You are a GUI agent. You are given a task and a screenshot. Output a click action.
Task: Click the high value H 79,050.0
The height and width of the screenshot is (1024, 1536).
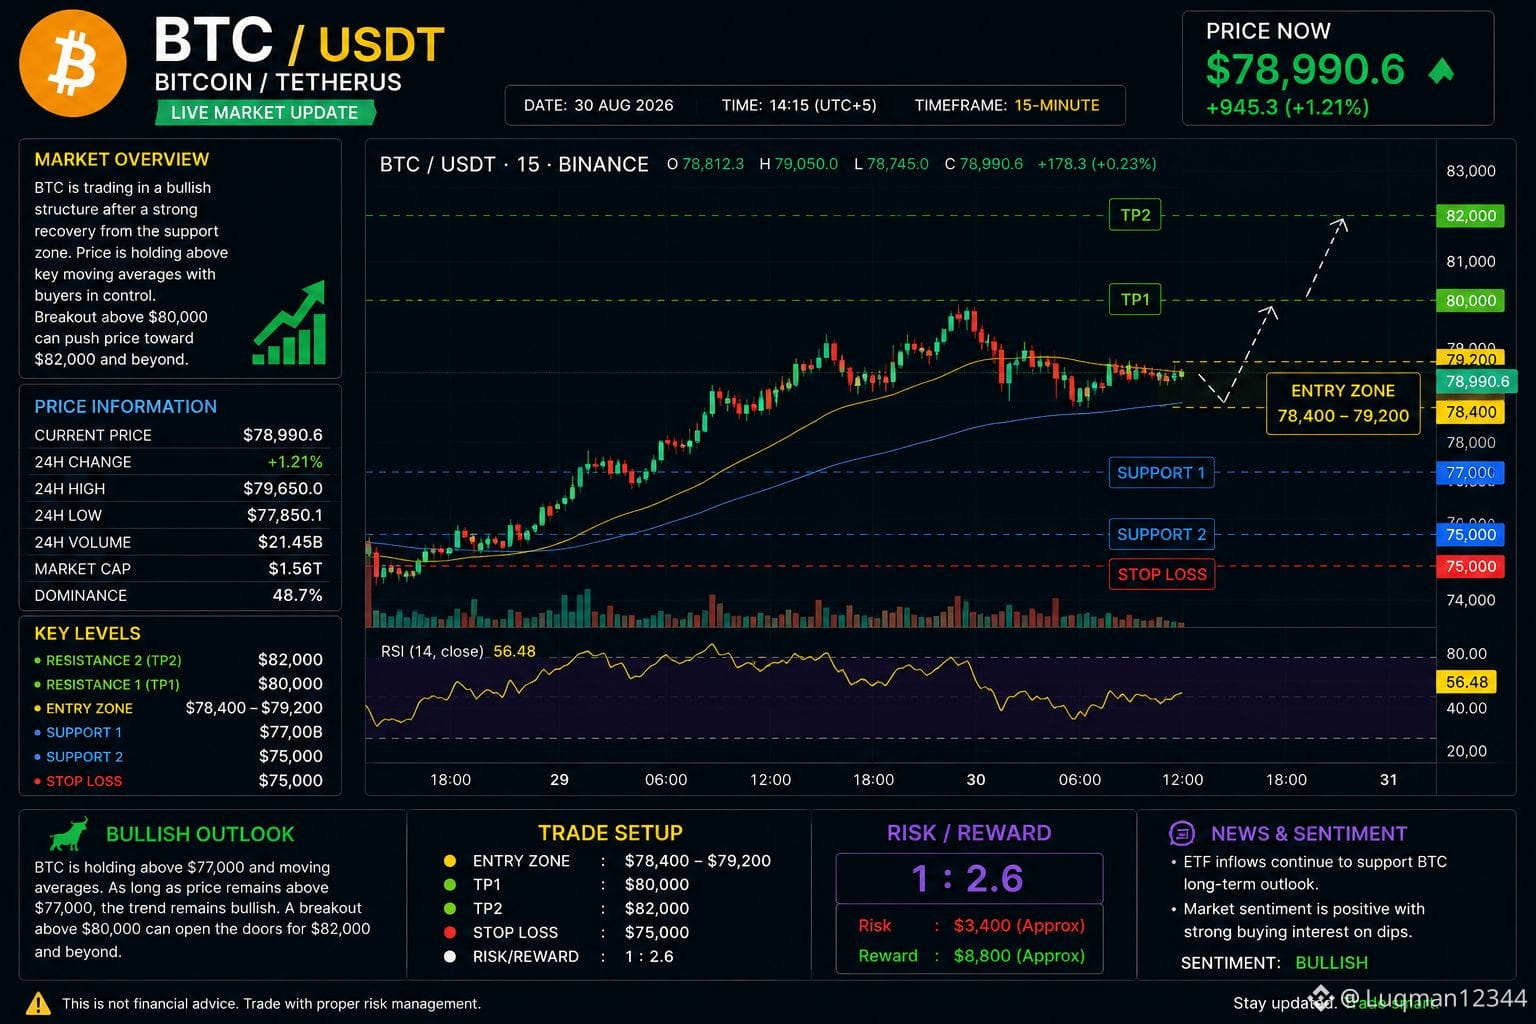tap(798, 164)
